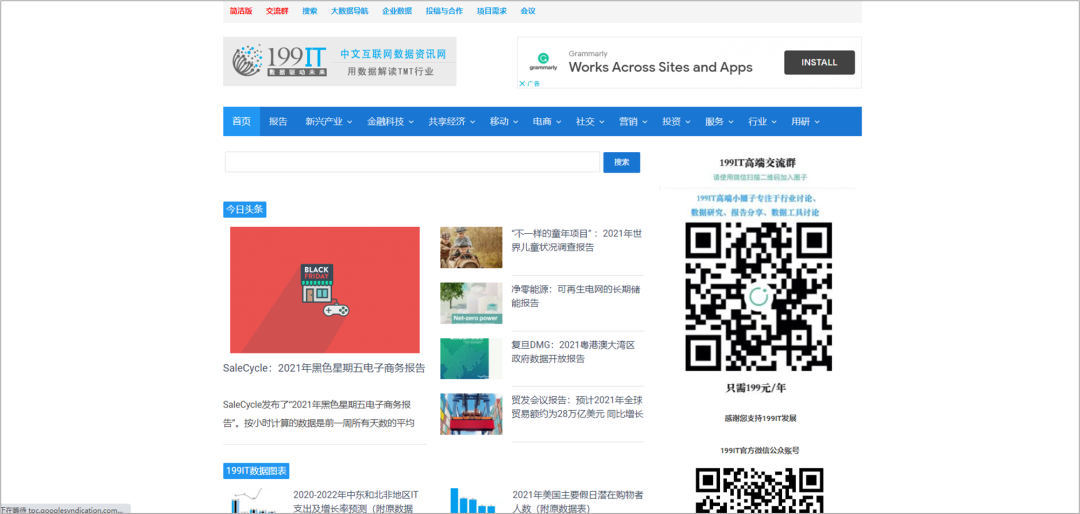Close the ad with the X icon
The width and height of the screenshot is (1080, 514).
522,84
